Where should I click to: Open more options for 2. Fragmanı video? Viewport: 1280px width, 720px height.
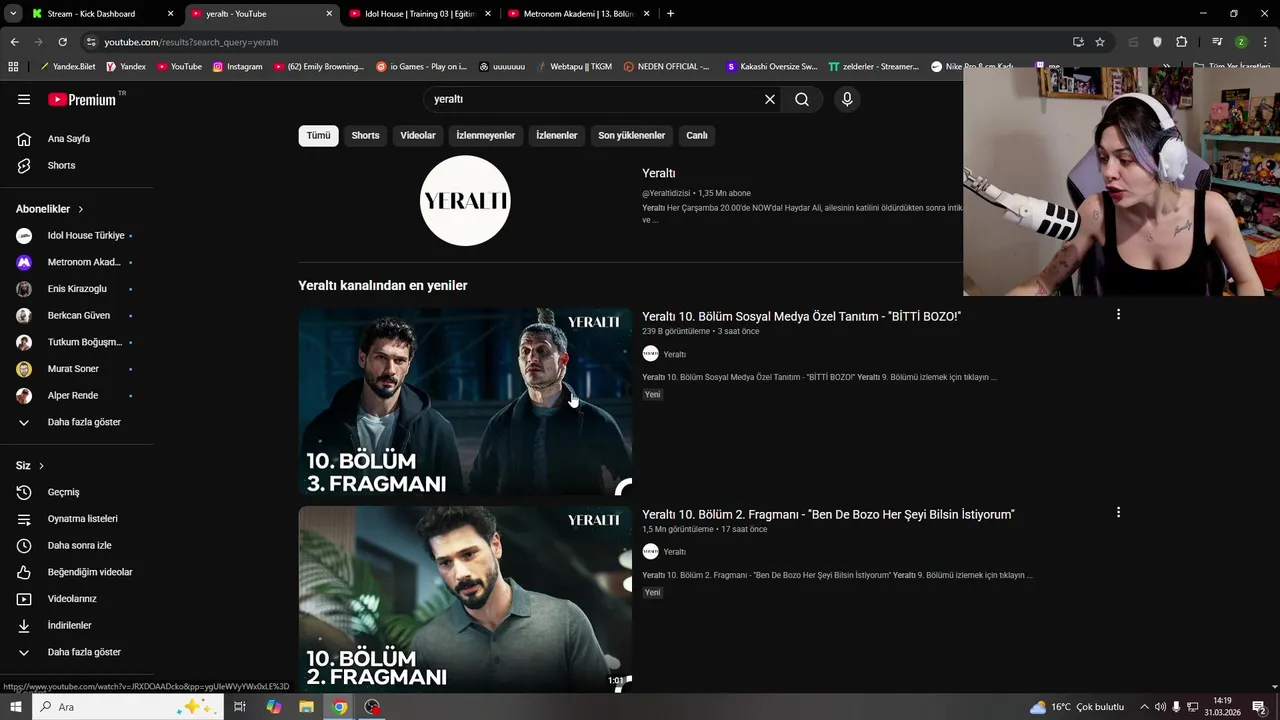1118,513
